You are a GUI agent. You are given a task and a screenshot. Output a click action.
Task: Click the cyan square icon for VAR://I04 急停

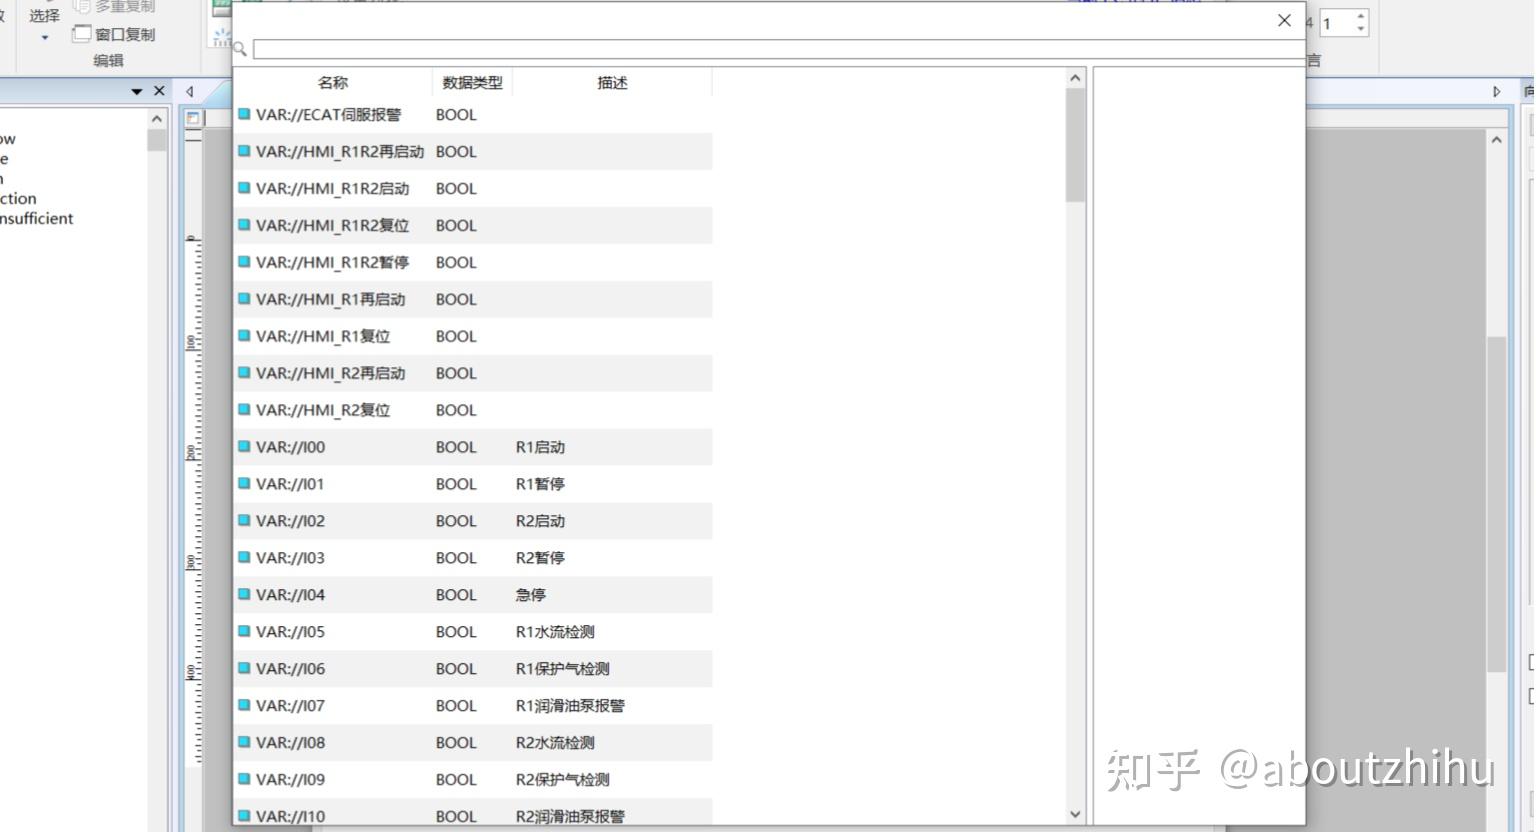click(x=243, y=594)
